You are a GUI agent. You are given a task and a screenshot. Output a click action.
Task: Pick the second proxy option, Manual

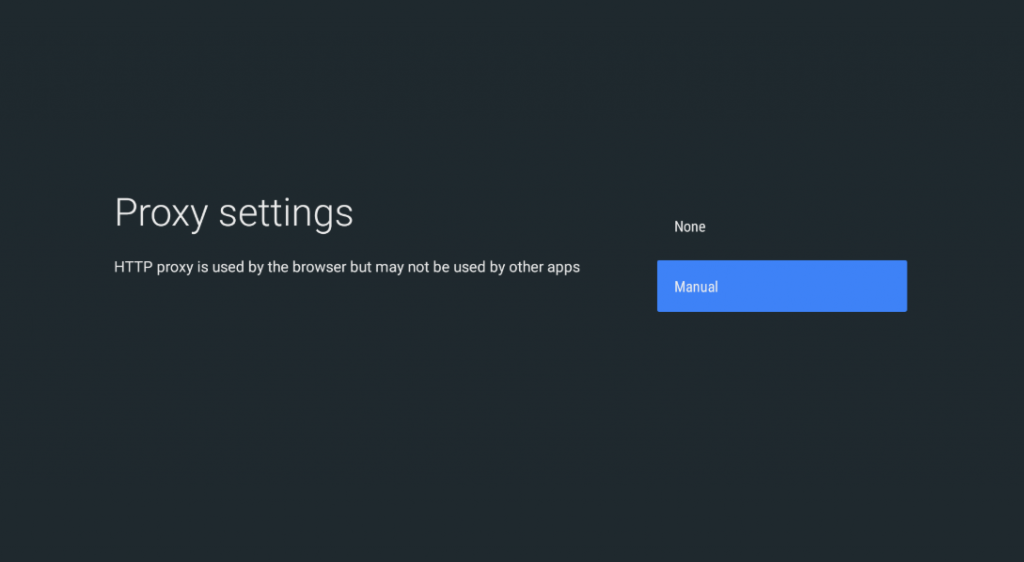781,287
